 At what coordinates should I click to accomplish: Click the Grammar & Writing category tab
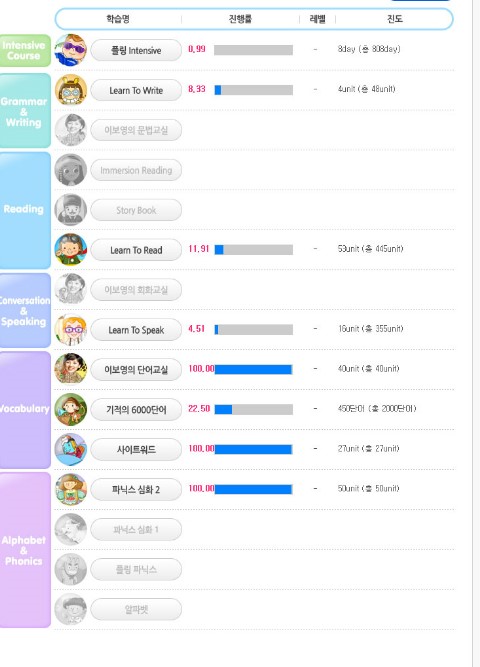coord(25,111)
